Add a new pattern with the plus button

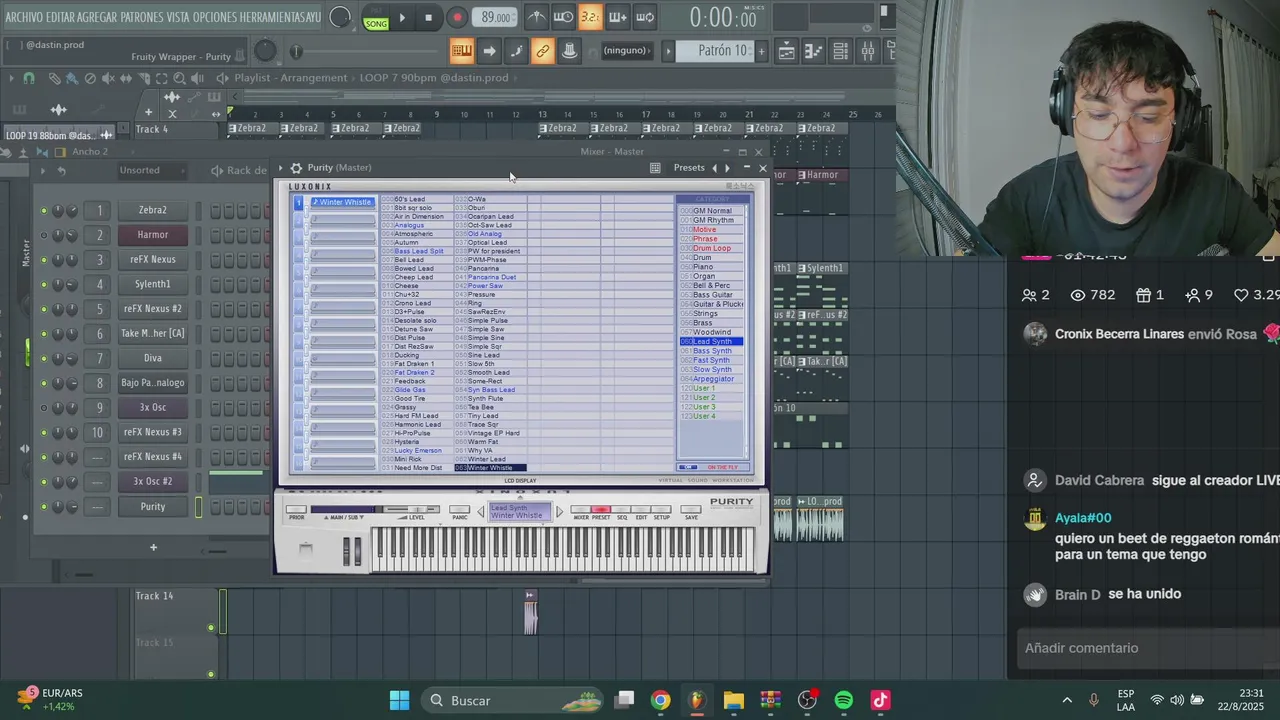[x=761, y=51]
